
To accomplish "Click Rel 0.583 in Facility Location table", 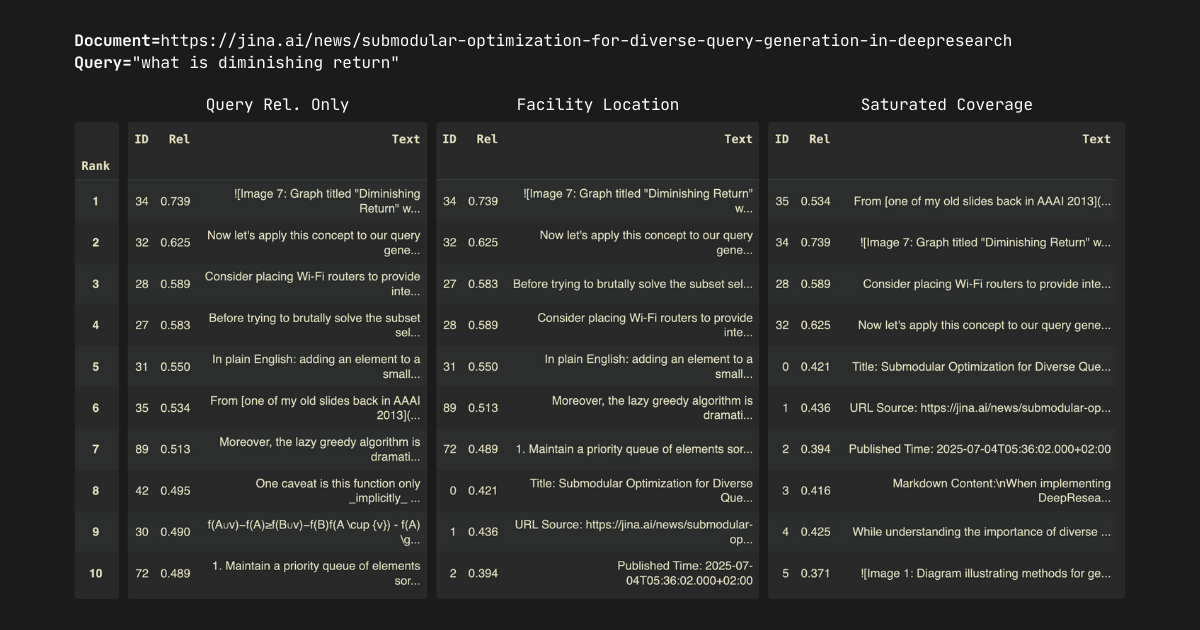I will coord(483,284).
